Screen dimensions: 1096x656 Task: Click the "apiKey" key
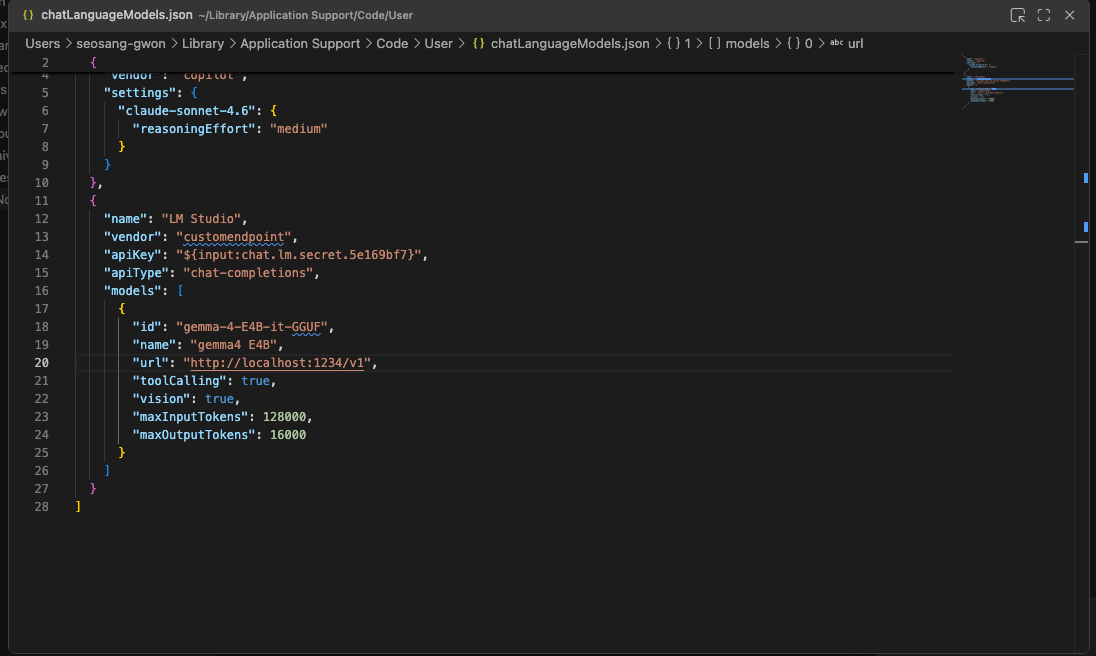point(133,254)
